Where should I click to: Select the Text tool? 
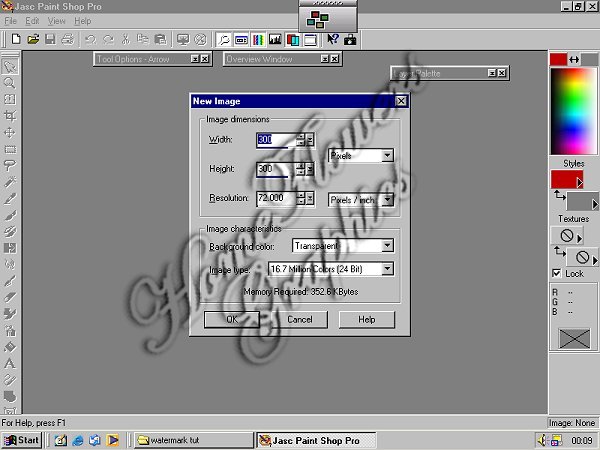pyautogui.click(x=10, y=365)
